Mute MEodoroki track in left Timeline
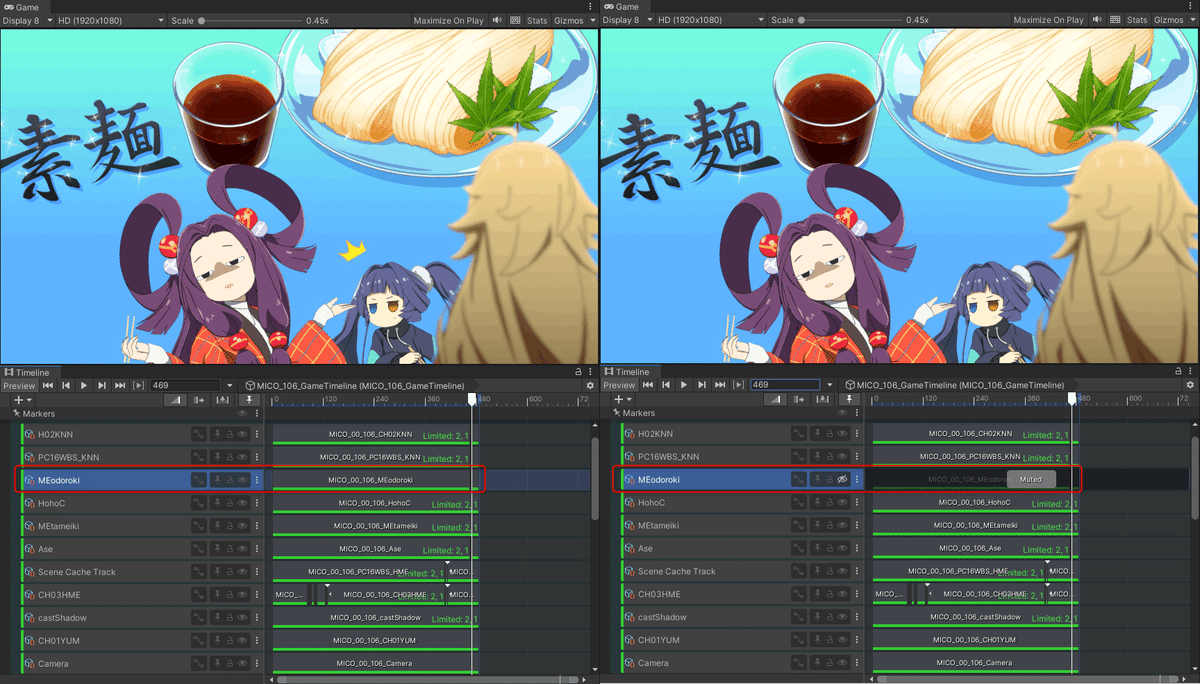Image resolution: width=1200 pixels, height=684 pixels. coord(242,480)
